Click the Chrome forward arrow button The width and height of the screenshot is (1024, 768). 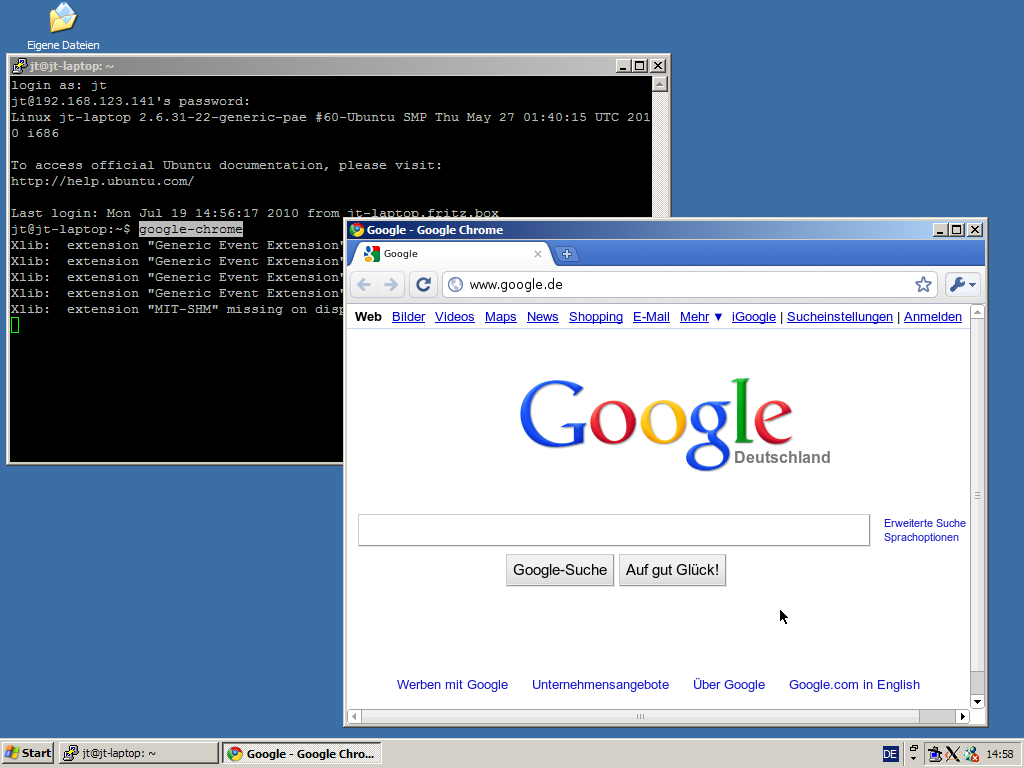(391, 285)
